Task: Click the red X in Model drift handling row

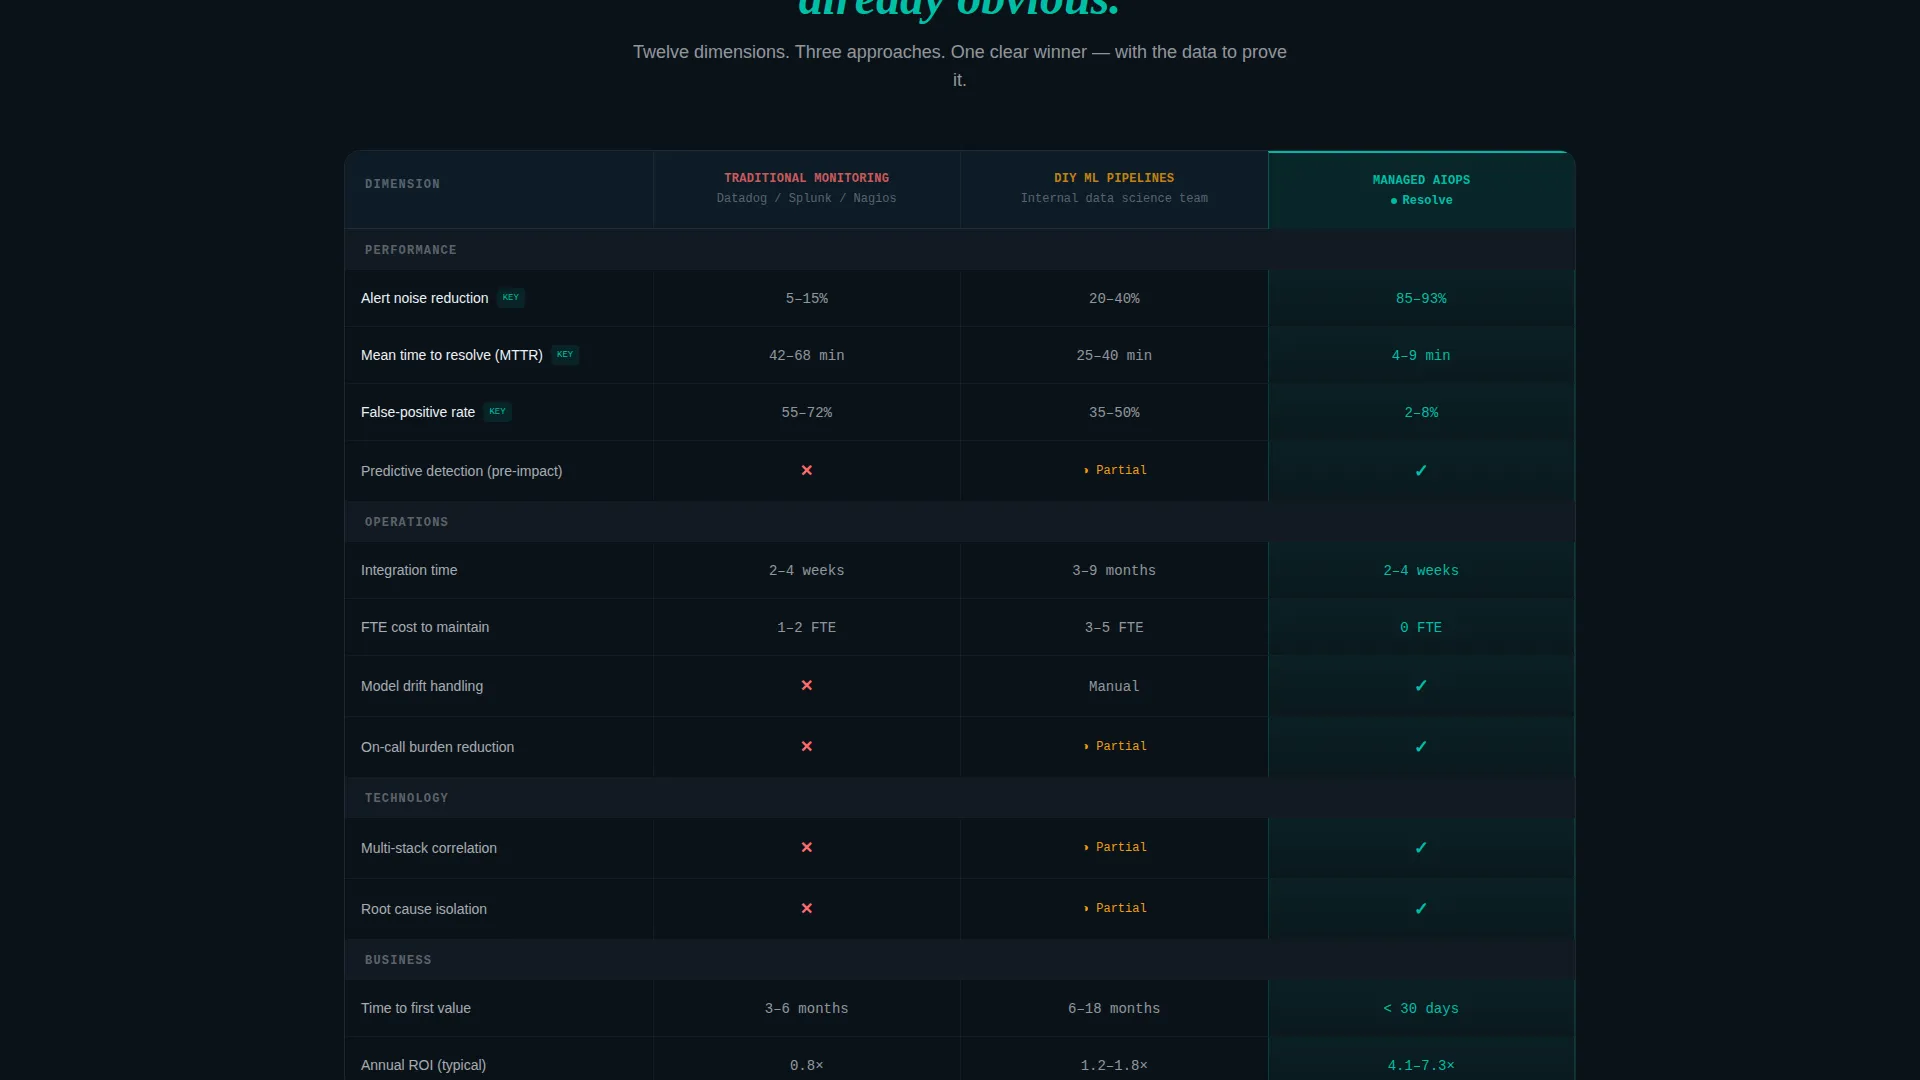Action: [807, 685]
